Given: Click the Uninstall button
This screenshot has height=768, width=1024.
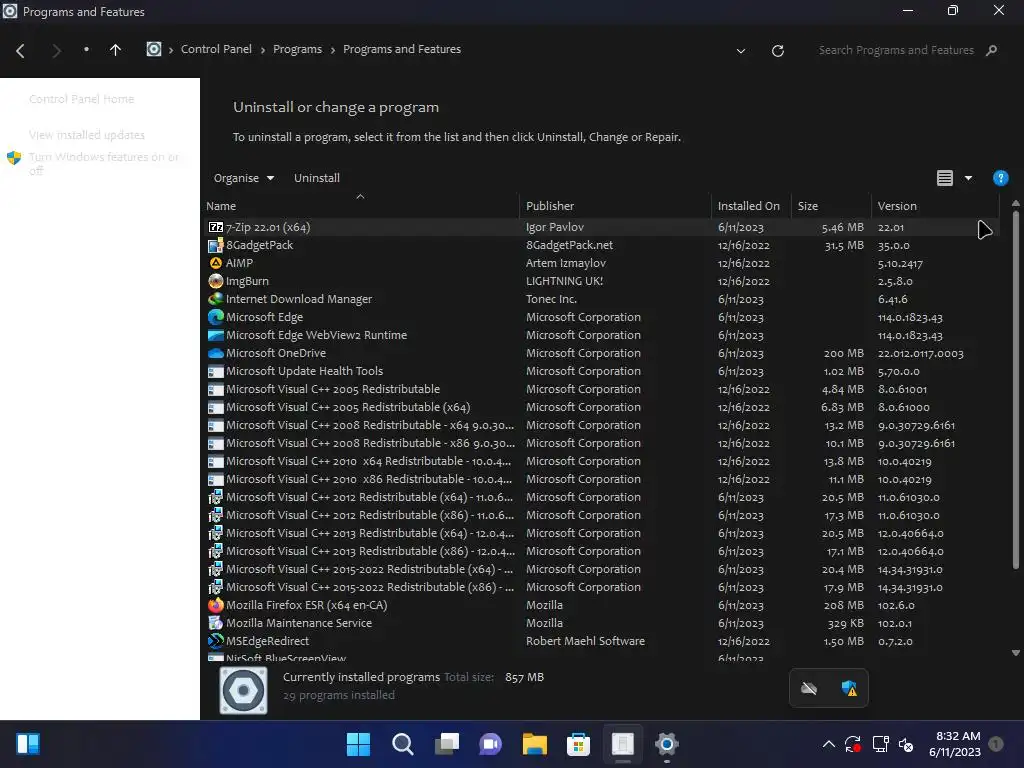Looking at the screenshot, I should 317,178.
